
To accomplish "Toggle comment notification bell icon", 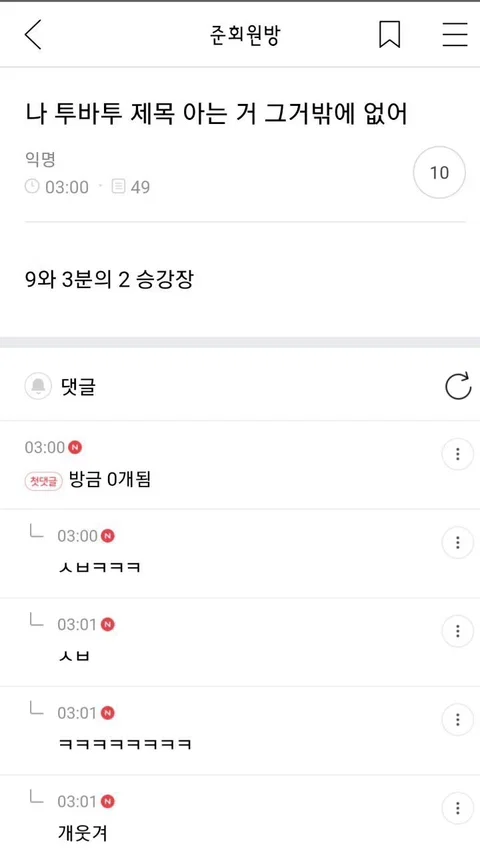I will 38,387.
